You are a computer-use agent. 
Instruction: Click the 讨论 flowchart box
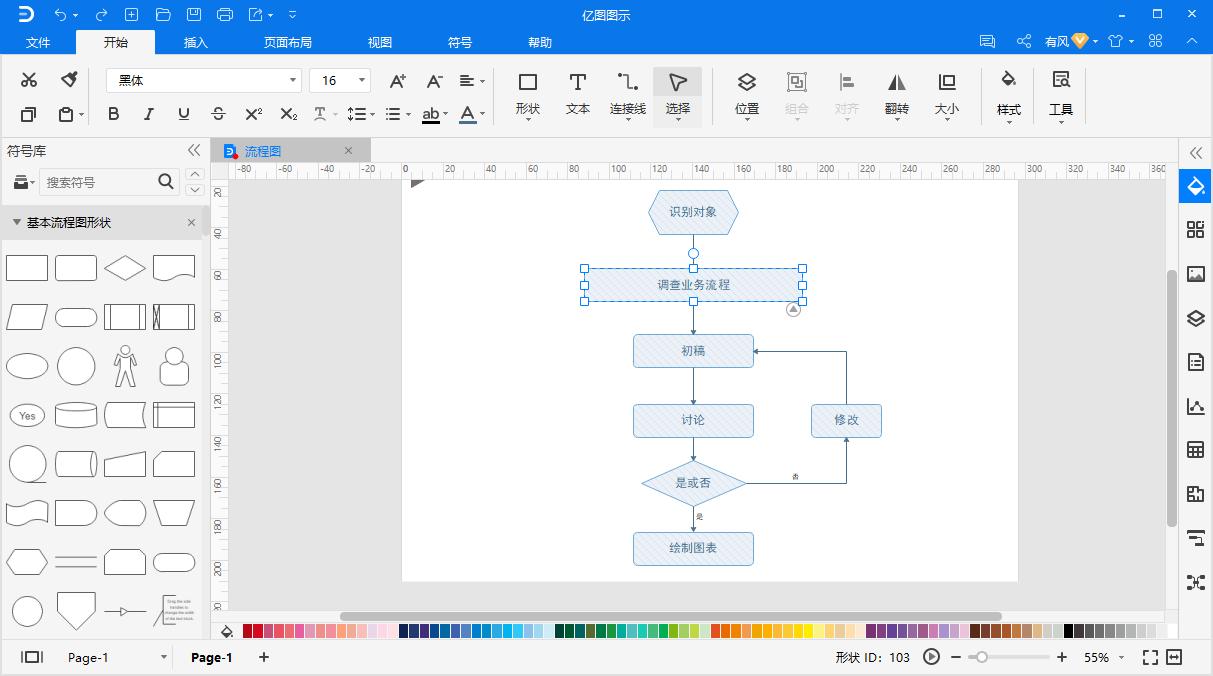coord(693,420)
